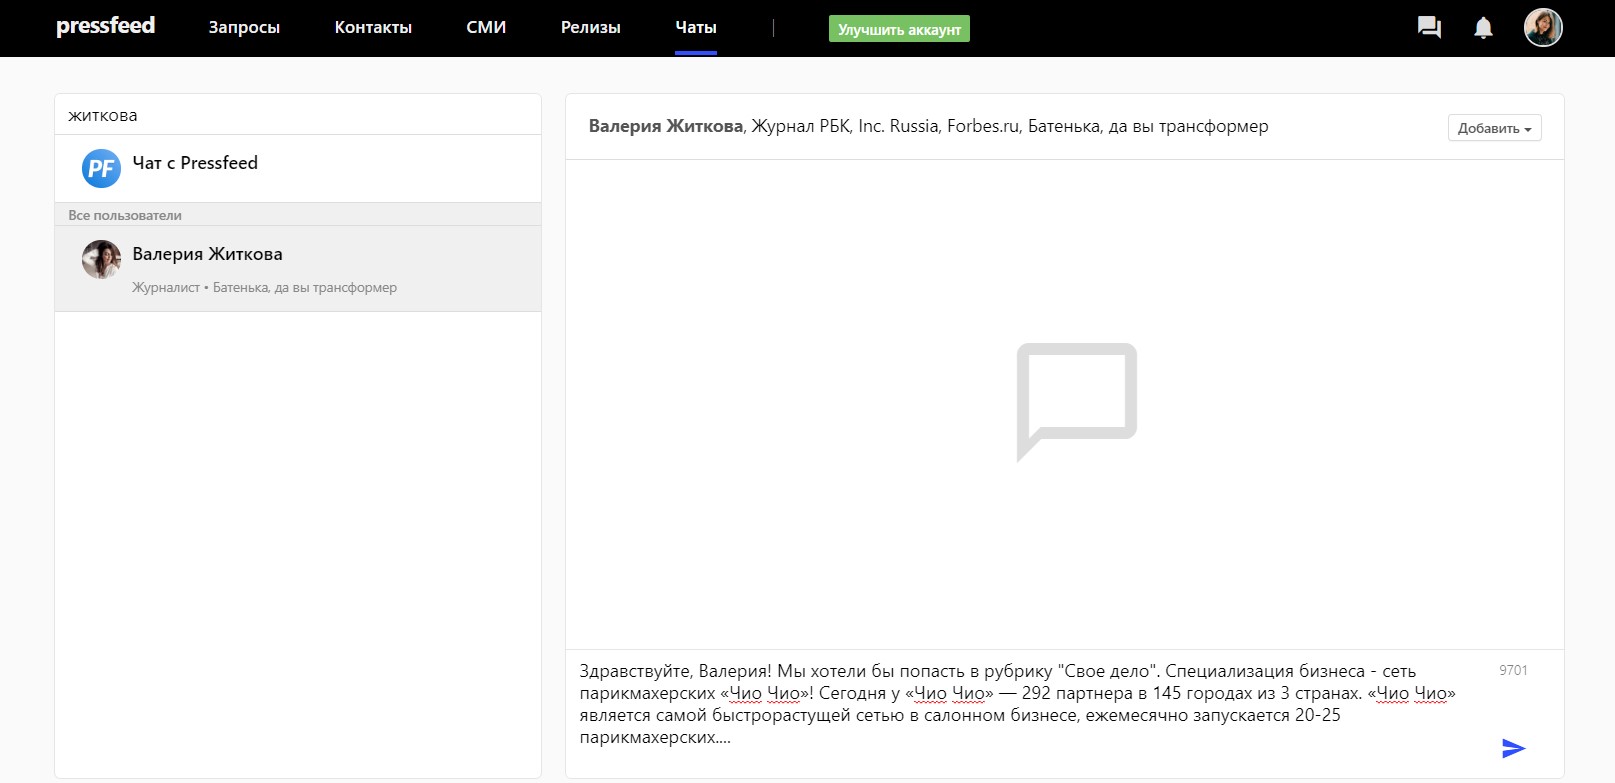Open the Контакты menu item

(373, 28)
